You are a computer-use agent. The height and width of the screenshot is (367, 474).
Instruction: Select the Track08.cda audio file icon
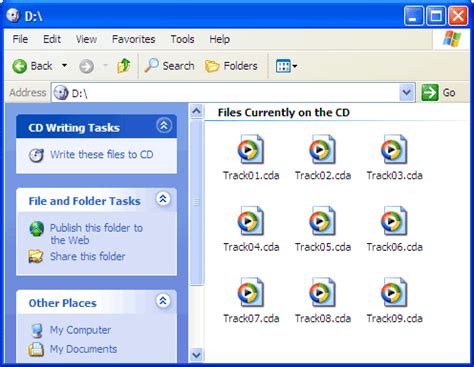(x=322, y=292)
